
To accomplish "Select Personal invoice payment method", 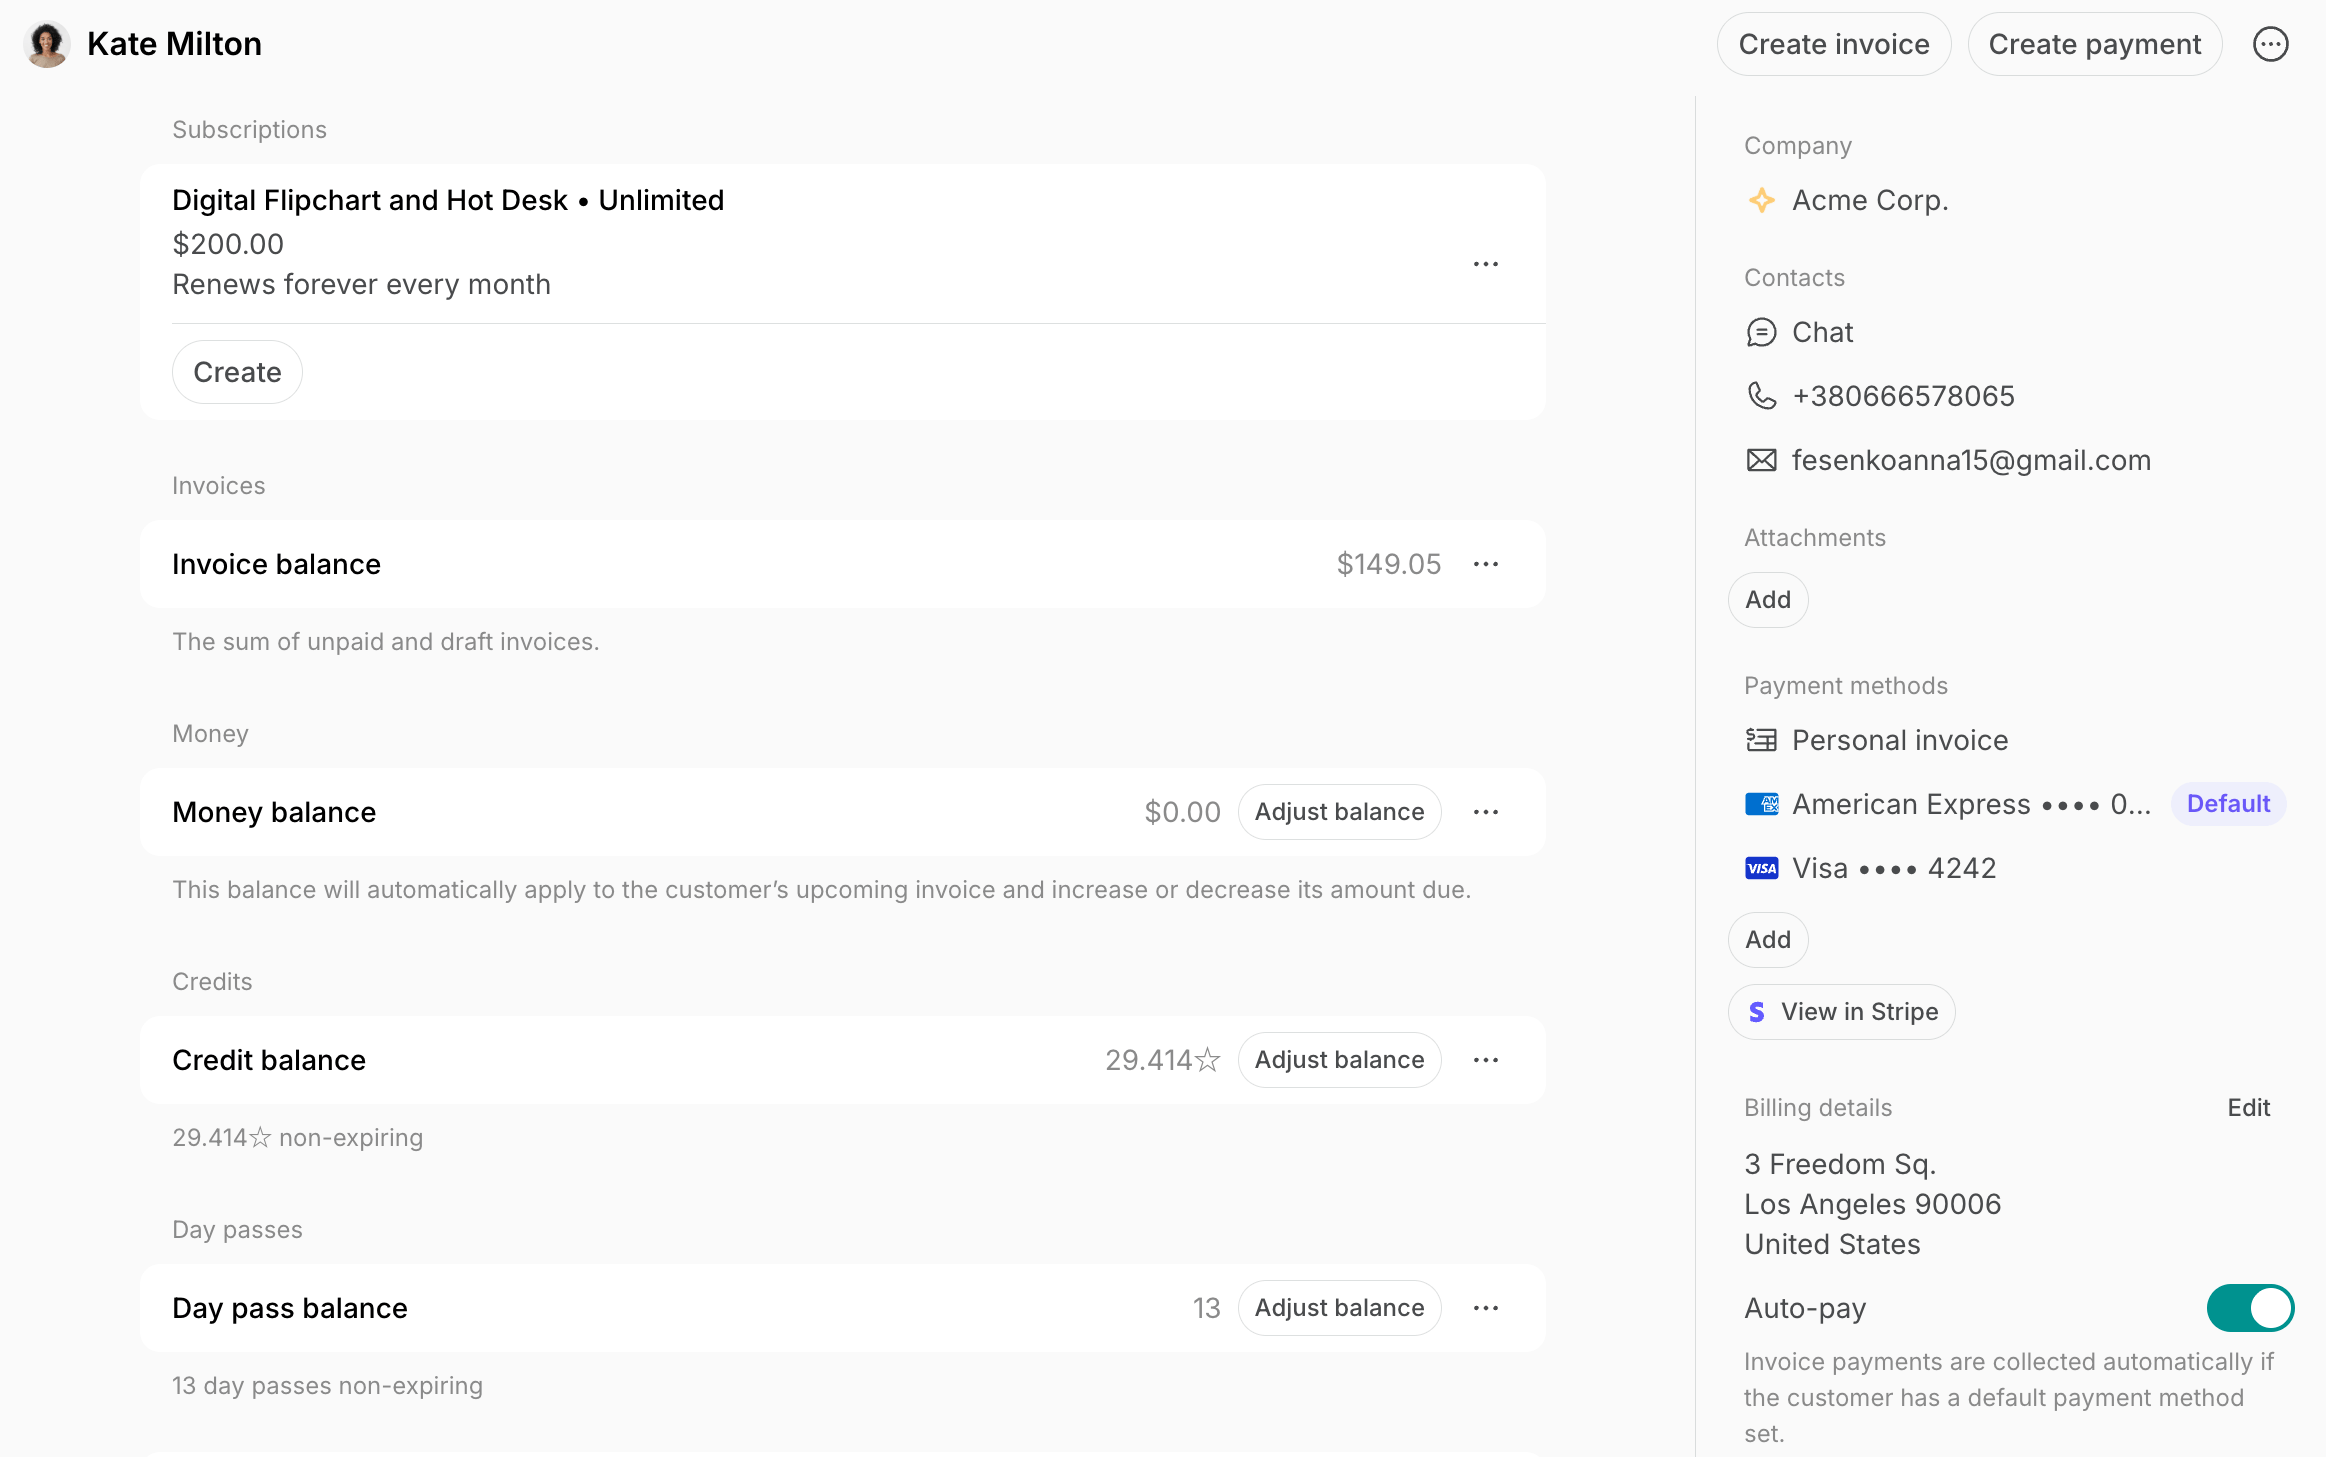I will [x=1899, y=740].
